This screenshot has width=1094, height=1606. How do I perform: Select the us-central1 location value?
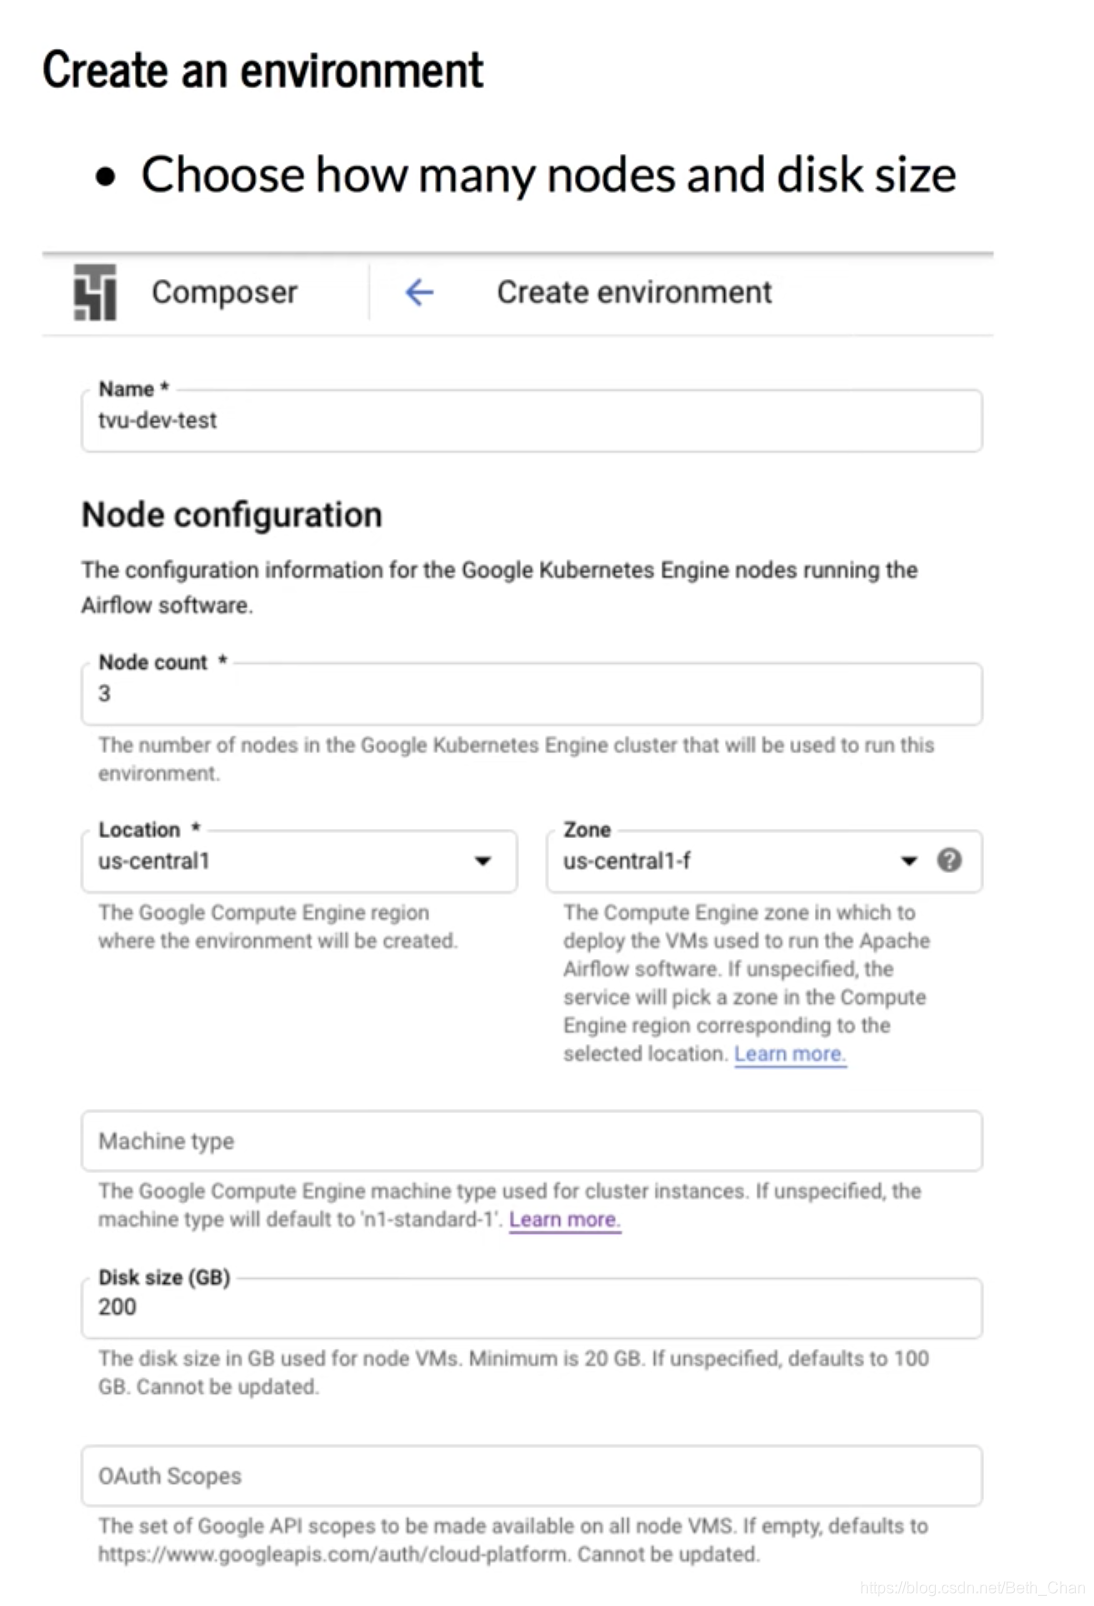[x=154, y=861]
